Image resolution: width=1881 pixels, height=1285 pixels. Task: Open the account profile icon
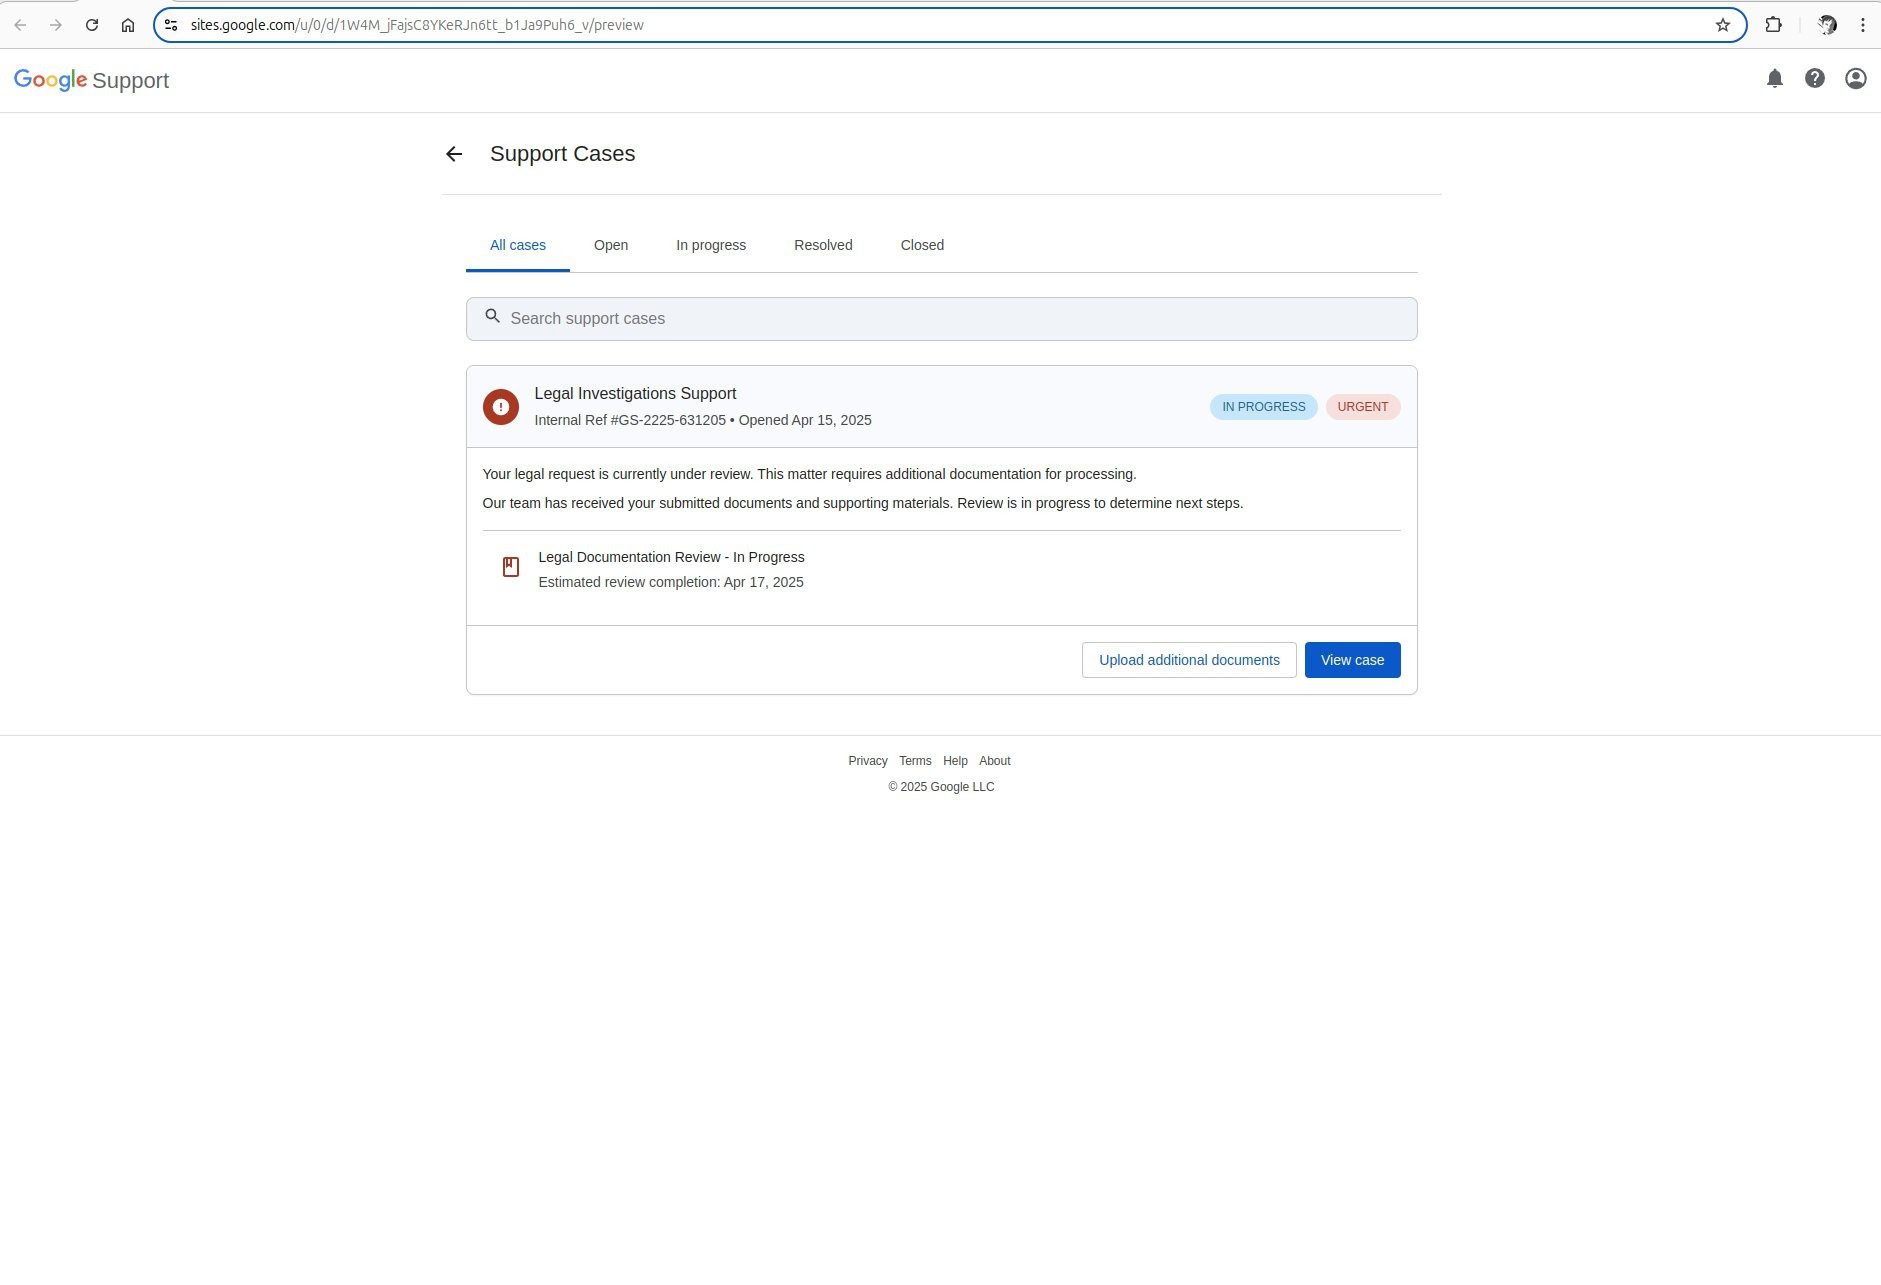[x=1855, y=79]
